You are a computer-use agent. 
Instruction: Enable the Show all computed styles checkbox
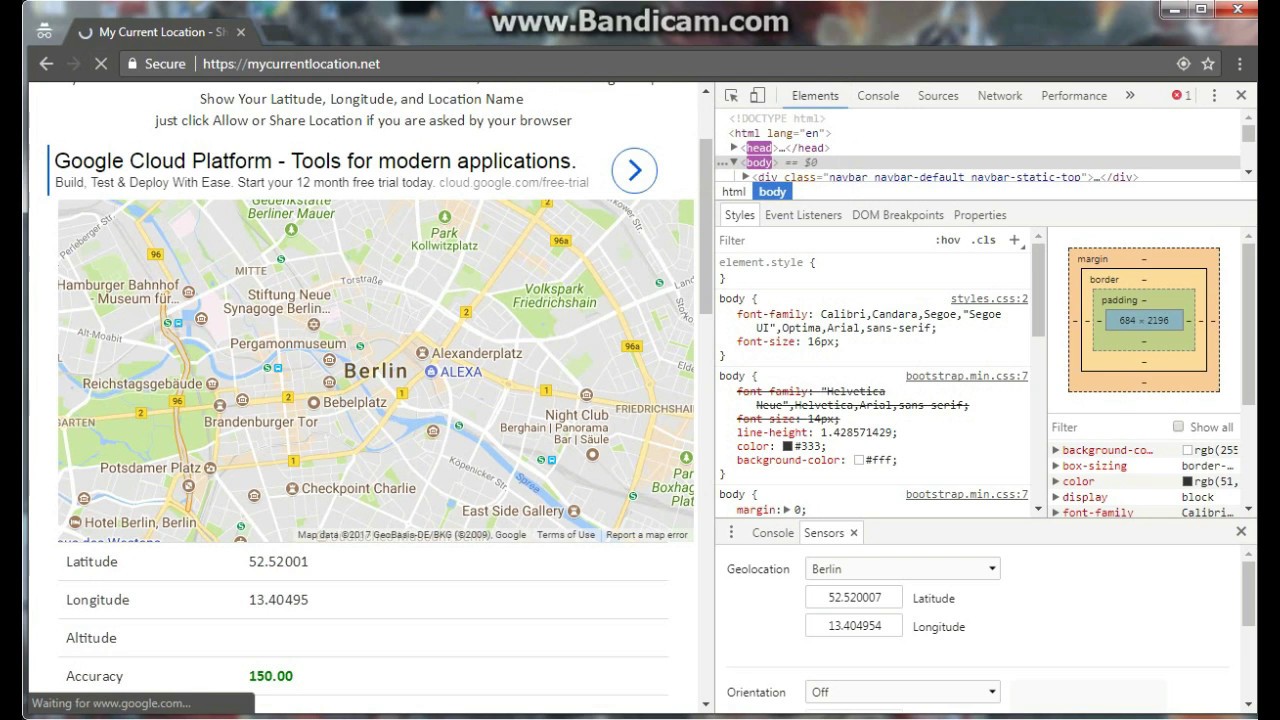(1178, 427)
